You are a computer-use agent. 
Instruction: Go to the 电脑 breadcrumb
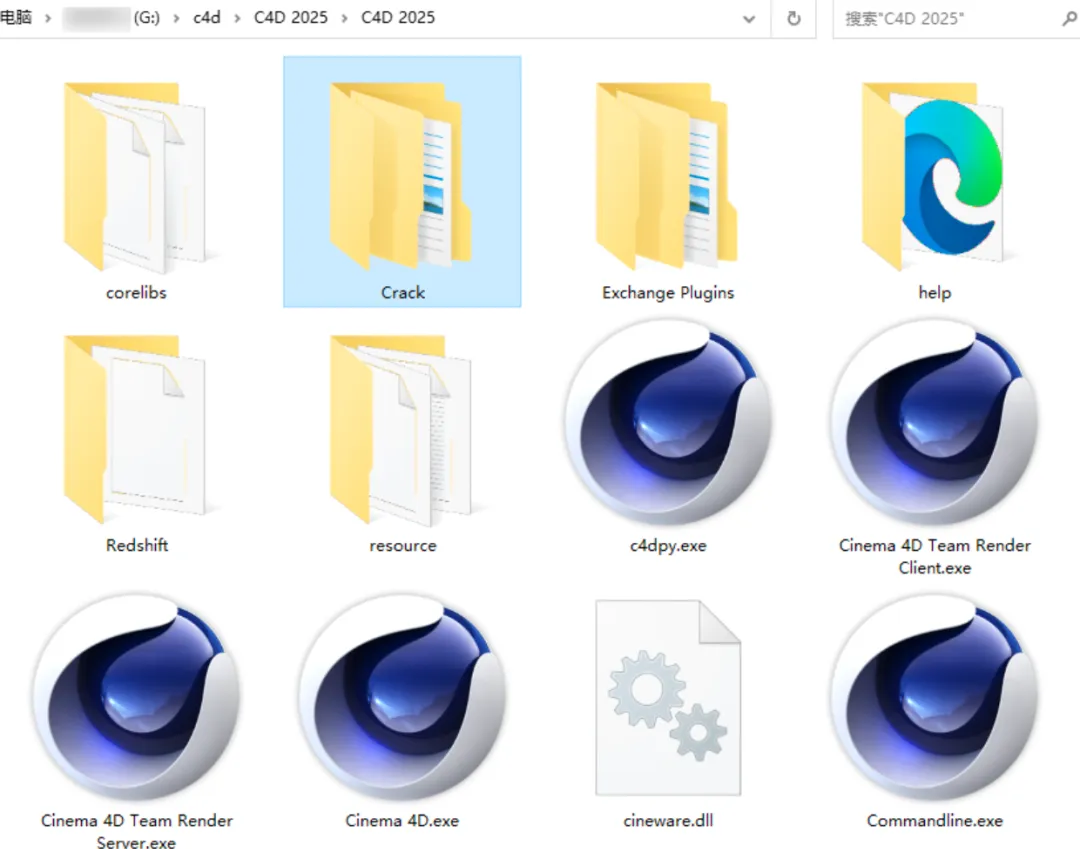16,17
